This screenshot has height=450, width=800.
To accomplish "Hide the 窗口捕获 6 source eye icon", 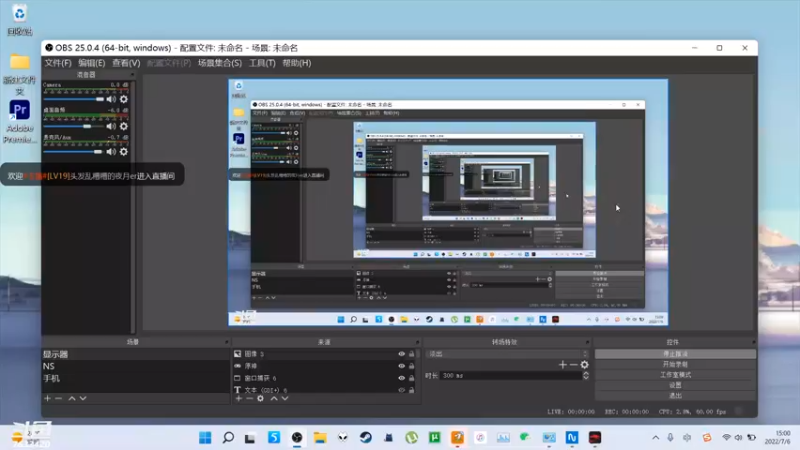I will (x=402, y=378).
